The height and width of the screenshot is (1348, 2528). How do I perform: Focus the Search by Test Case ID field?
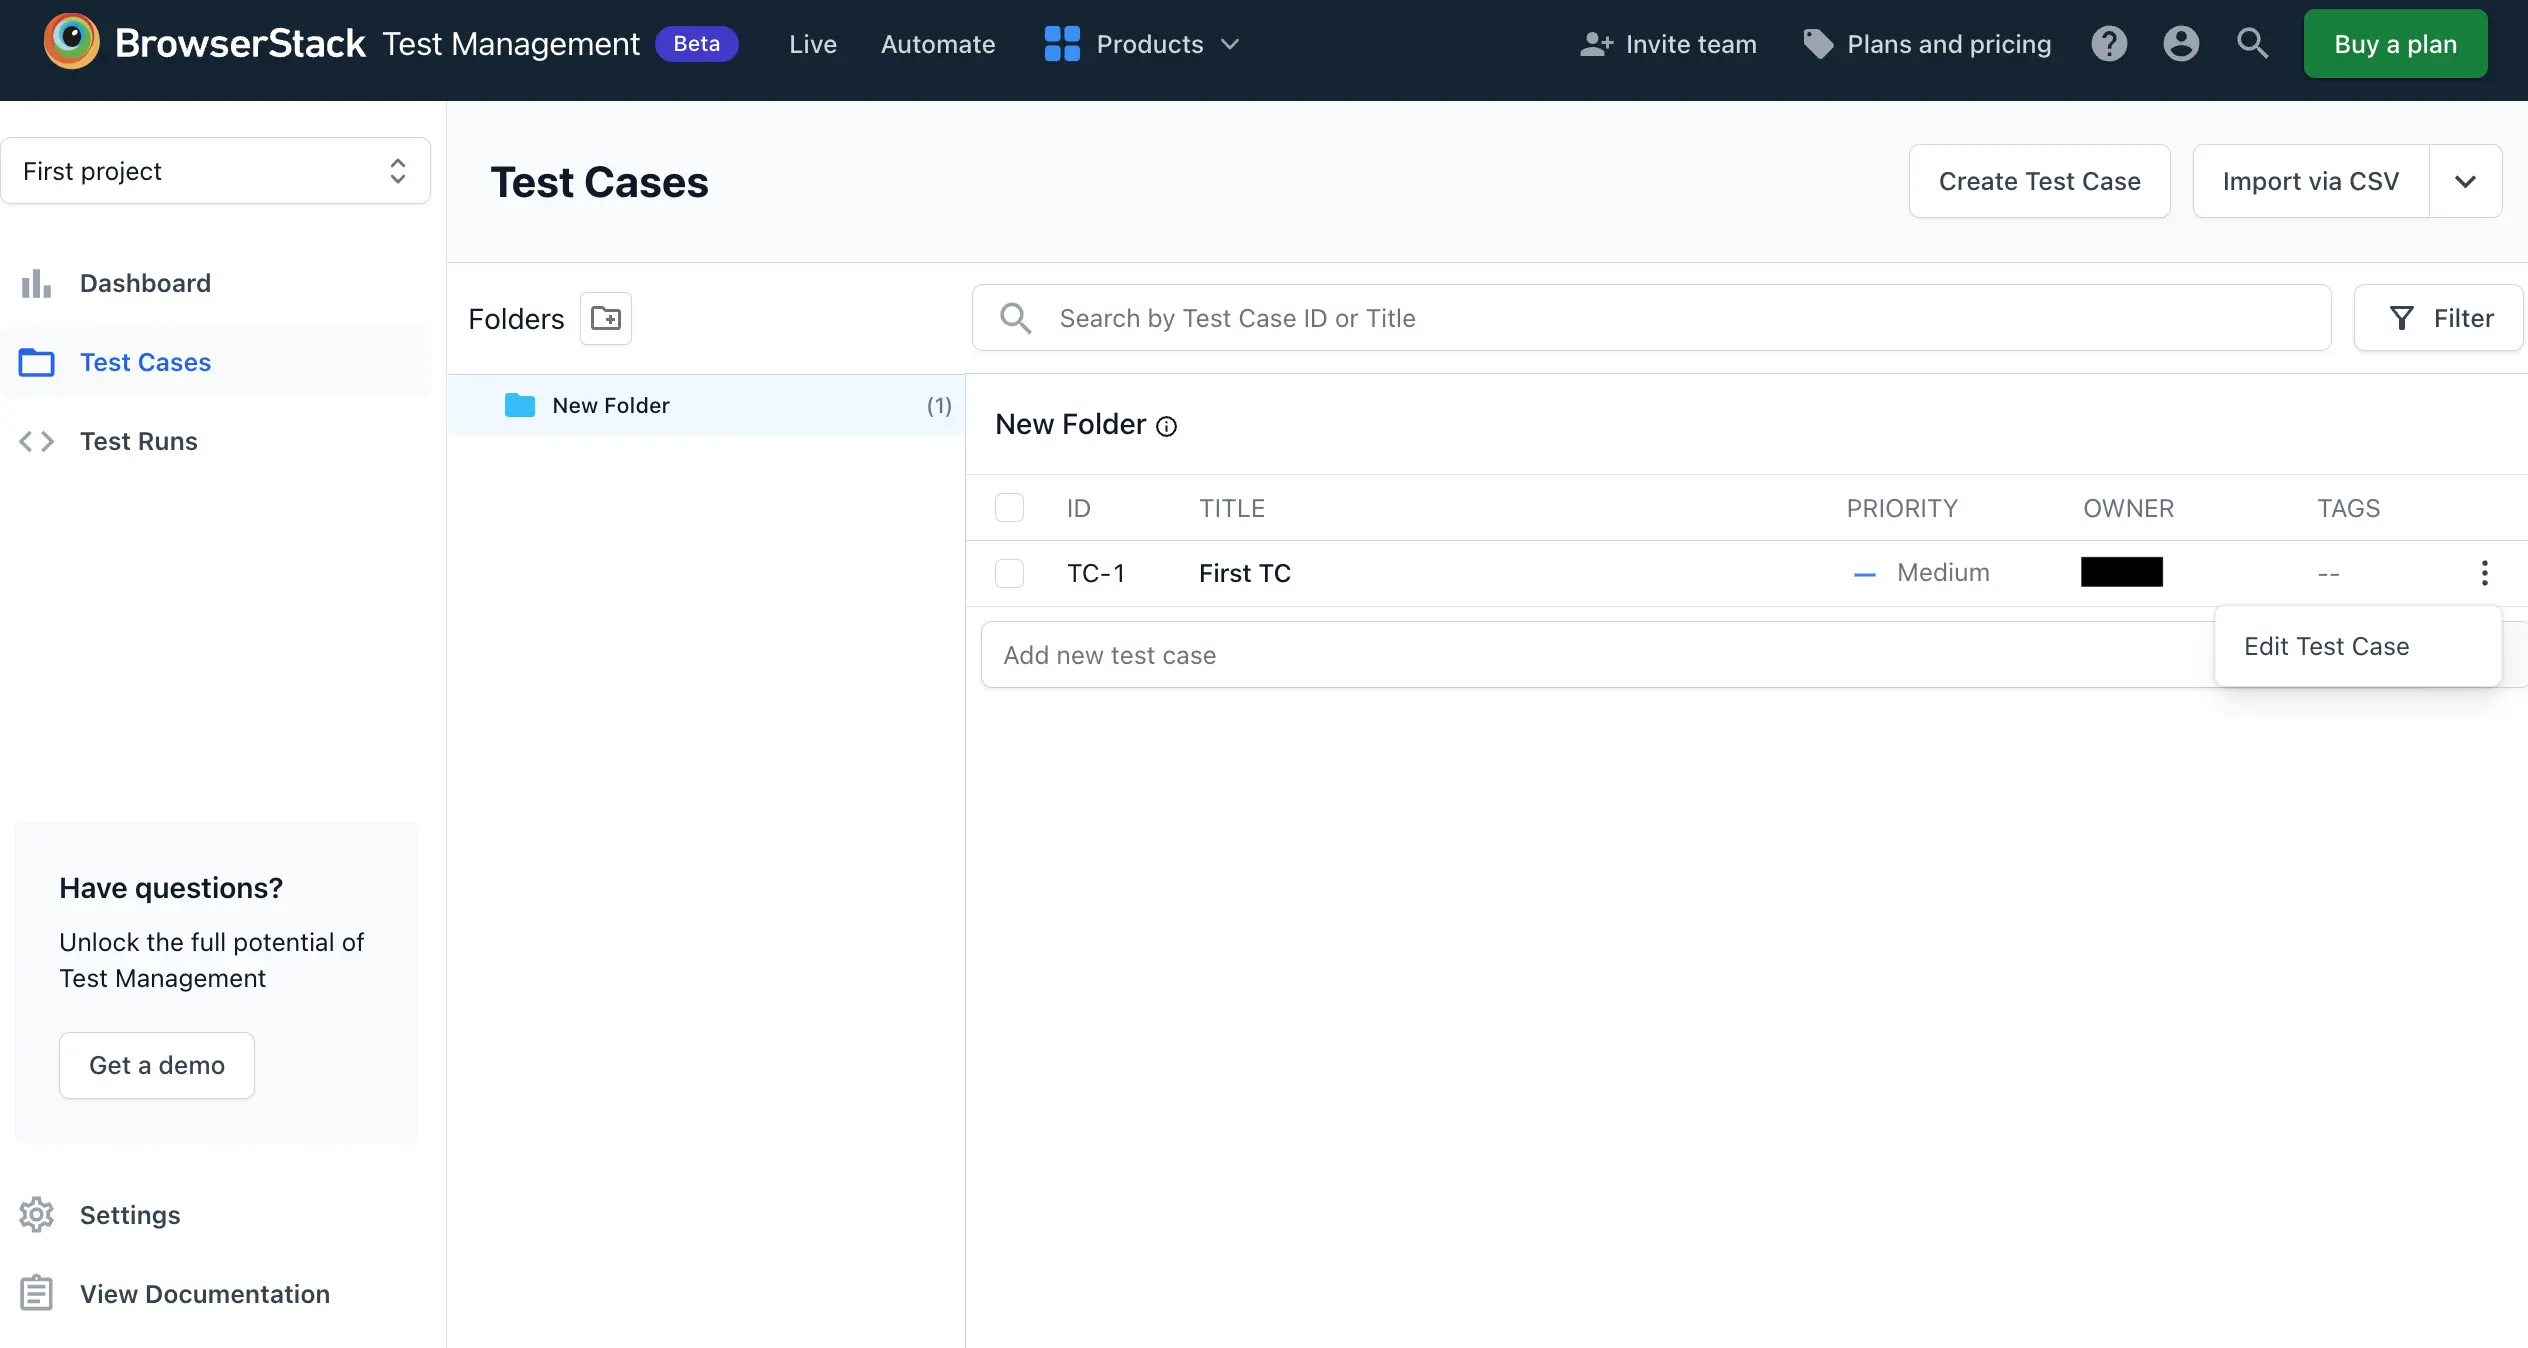(x=1650, y=318)
